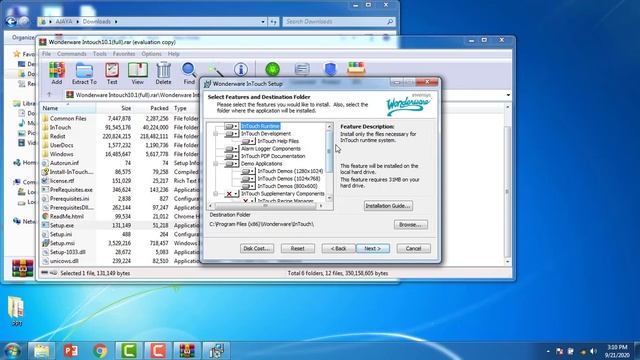Select the Setup.msi file icon
Screen dimensions: 640x360
(x=45, y=243)
